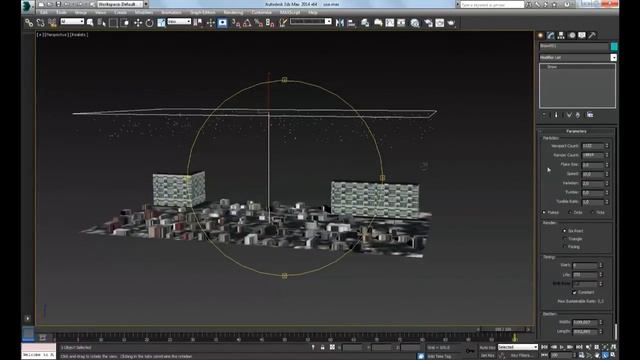Click the Auto Key button
The height and width of the screenshot is (360, 640).
[x=487, y=347]
